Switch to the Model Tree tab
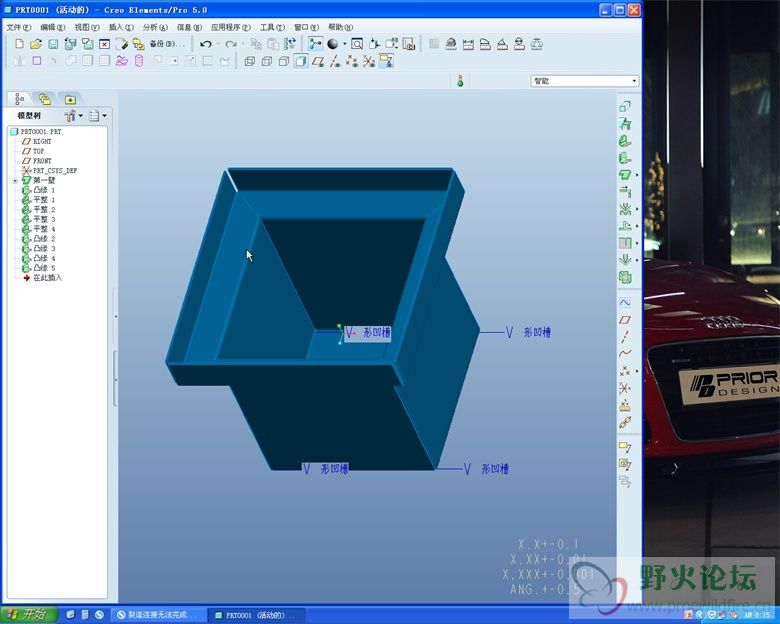Image resolution: width=780 pixels, height=624 pixels. (19, 99)
